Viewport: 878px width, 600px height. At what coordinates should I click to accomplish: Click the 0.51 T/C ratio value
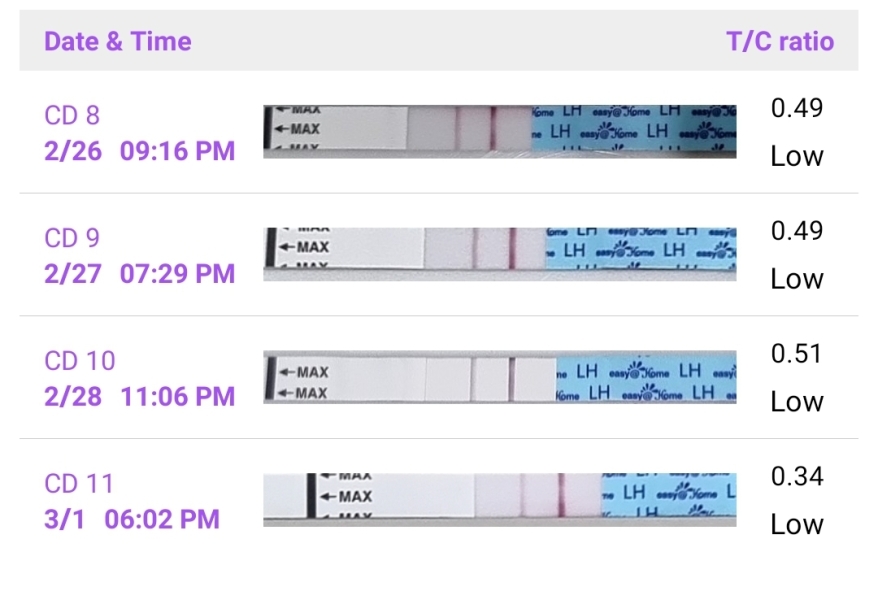tap(796, 353)
